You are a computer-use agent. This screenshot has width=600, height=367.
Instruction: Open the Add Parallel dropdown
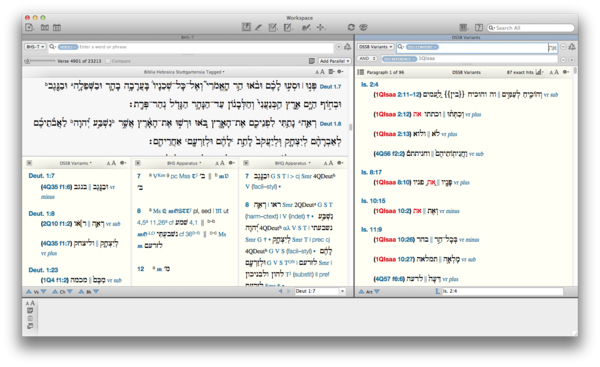click(334, 61)
